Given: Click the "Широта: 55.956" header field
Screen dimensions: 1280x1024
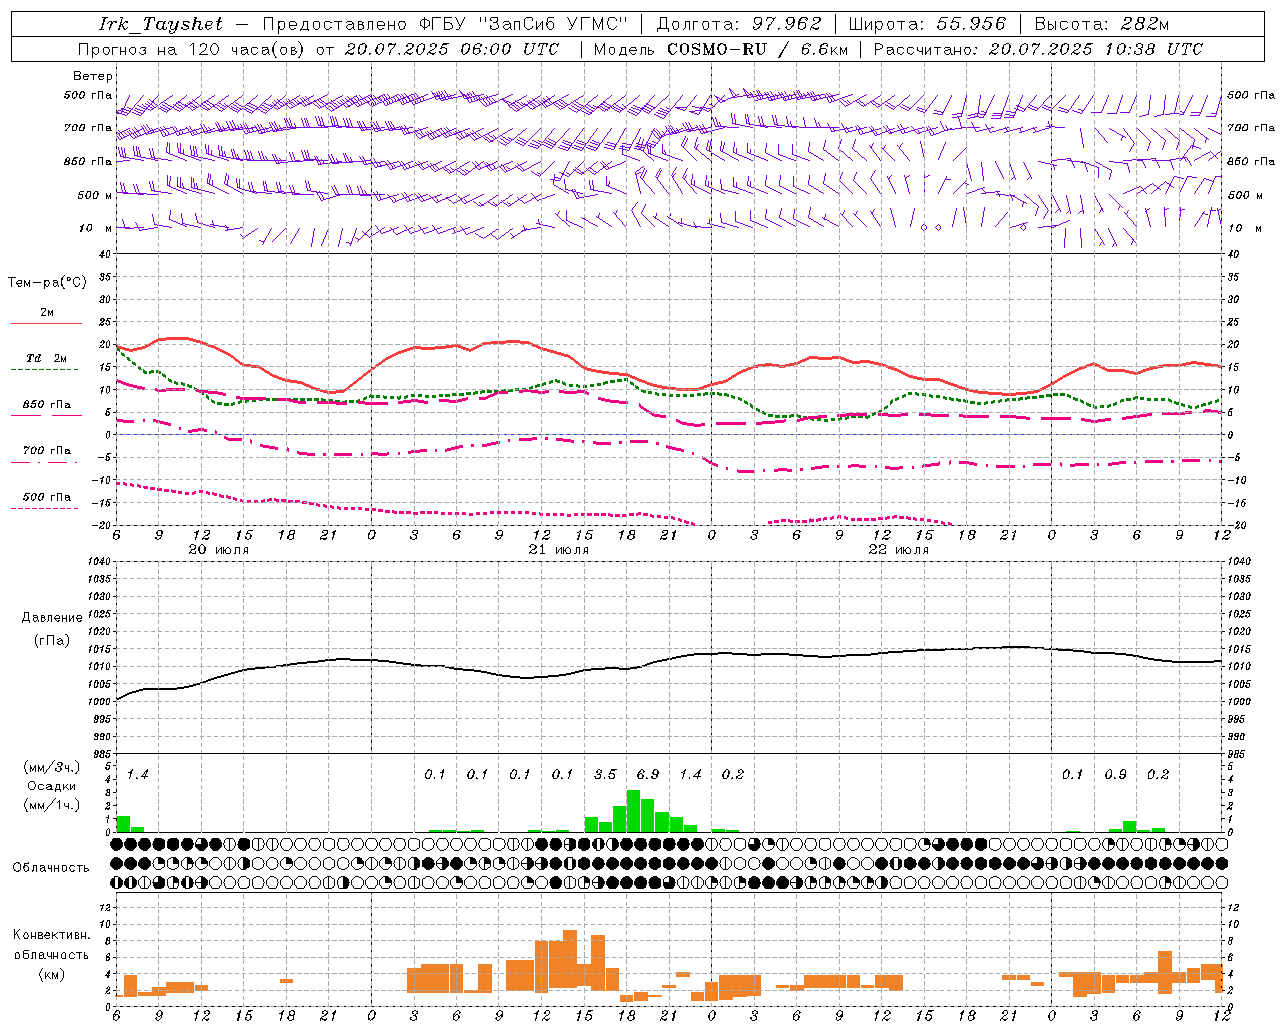Looking at the screenshot, I should [927, 24].
